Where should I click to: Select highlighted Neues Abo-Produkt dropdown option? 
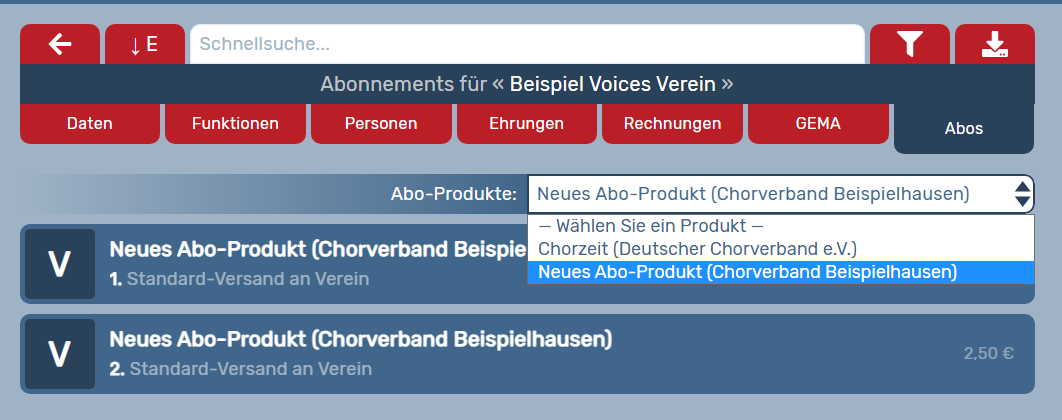point(748,272)
